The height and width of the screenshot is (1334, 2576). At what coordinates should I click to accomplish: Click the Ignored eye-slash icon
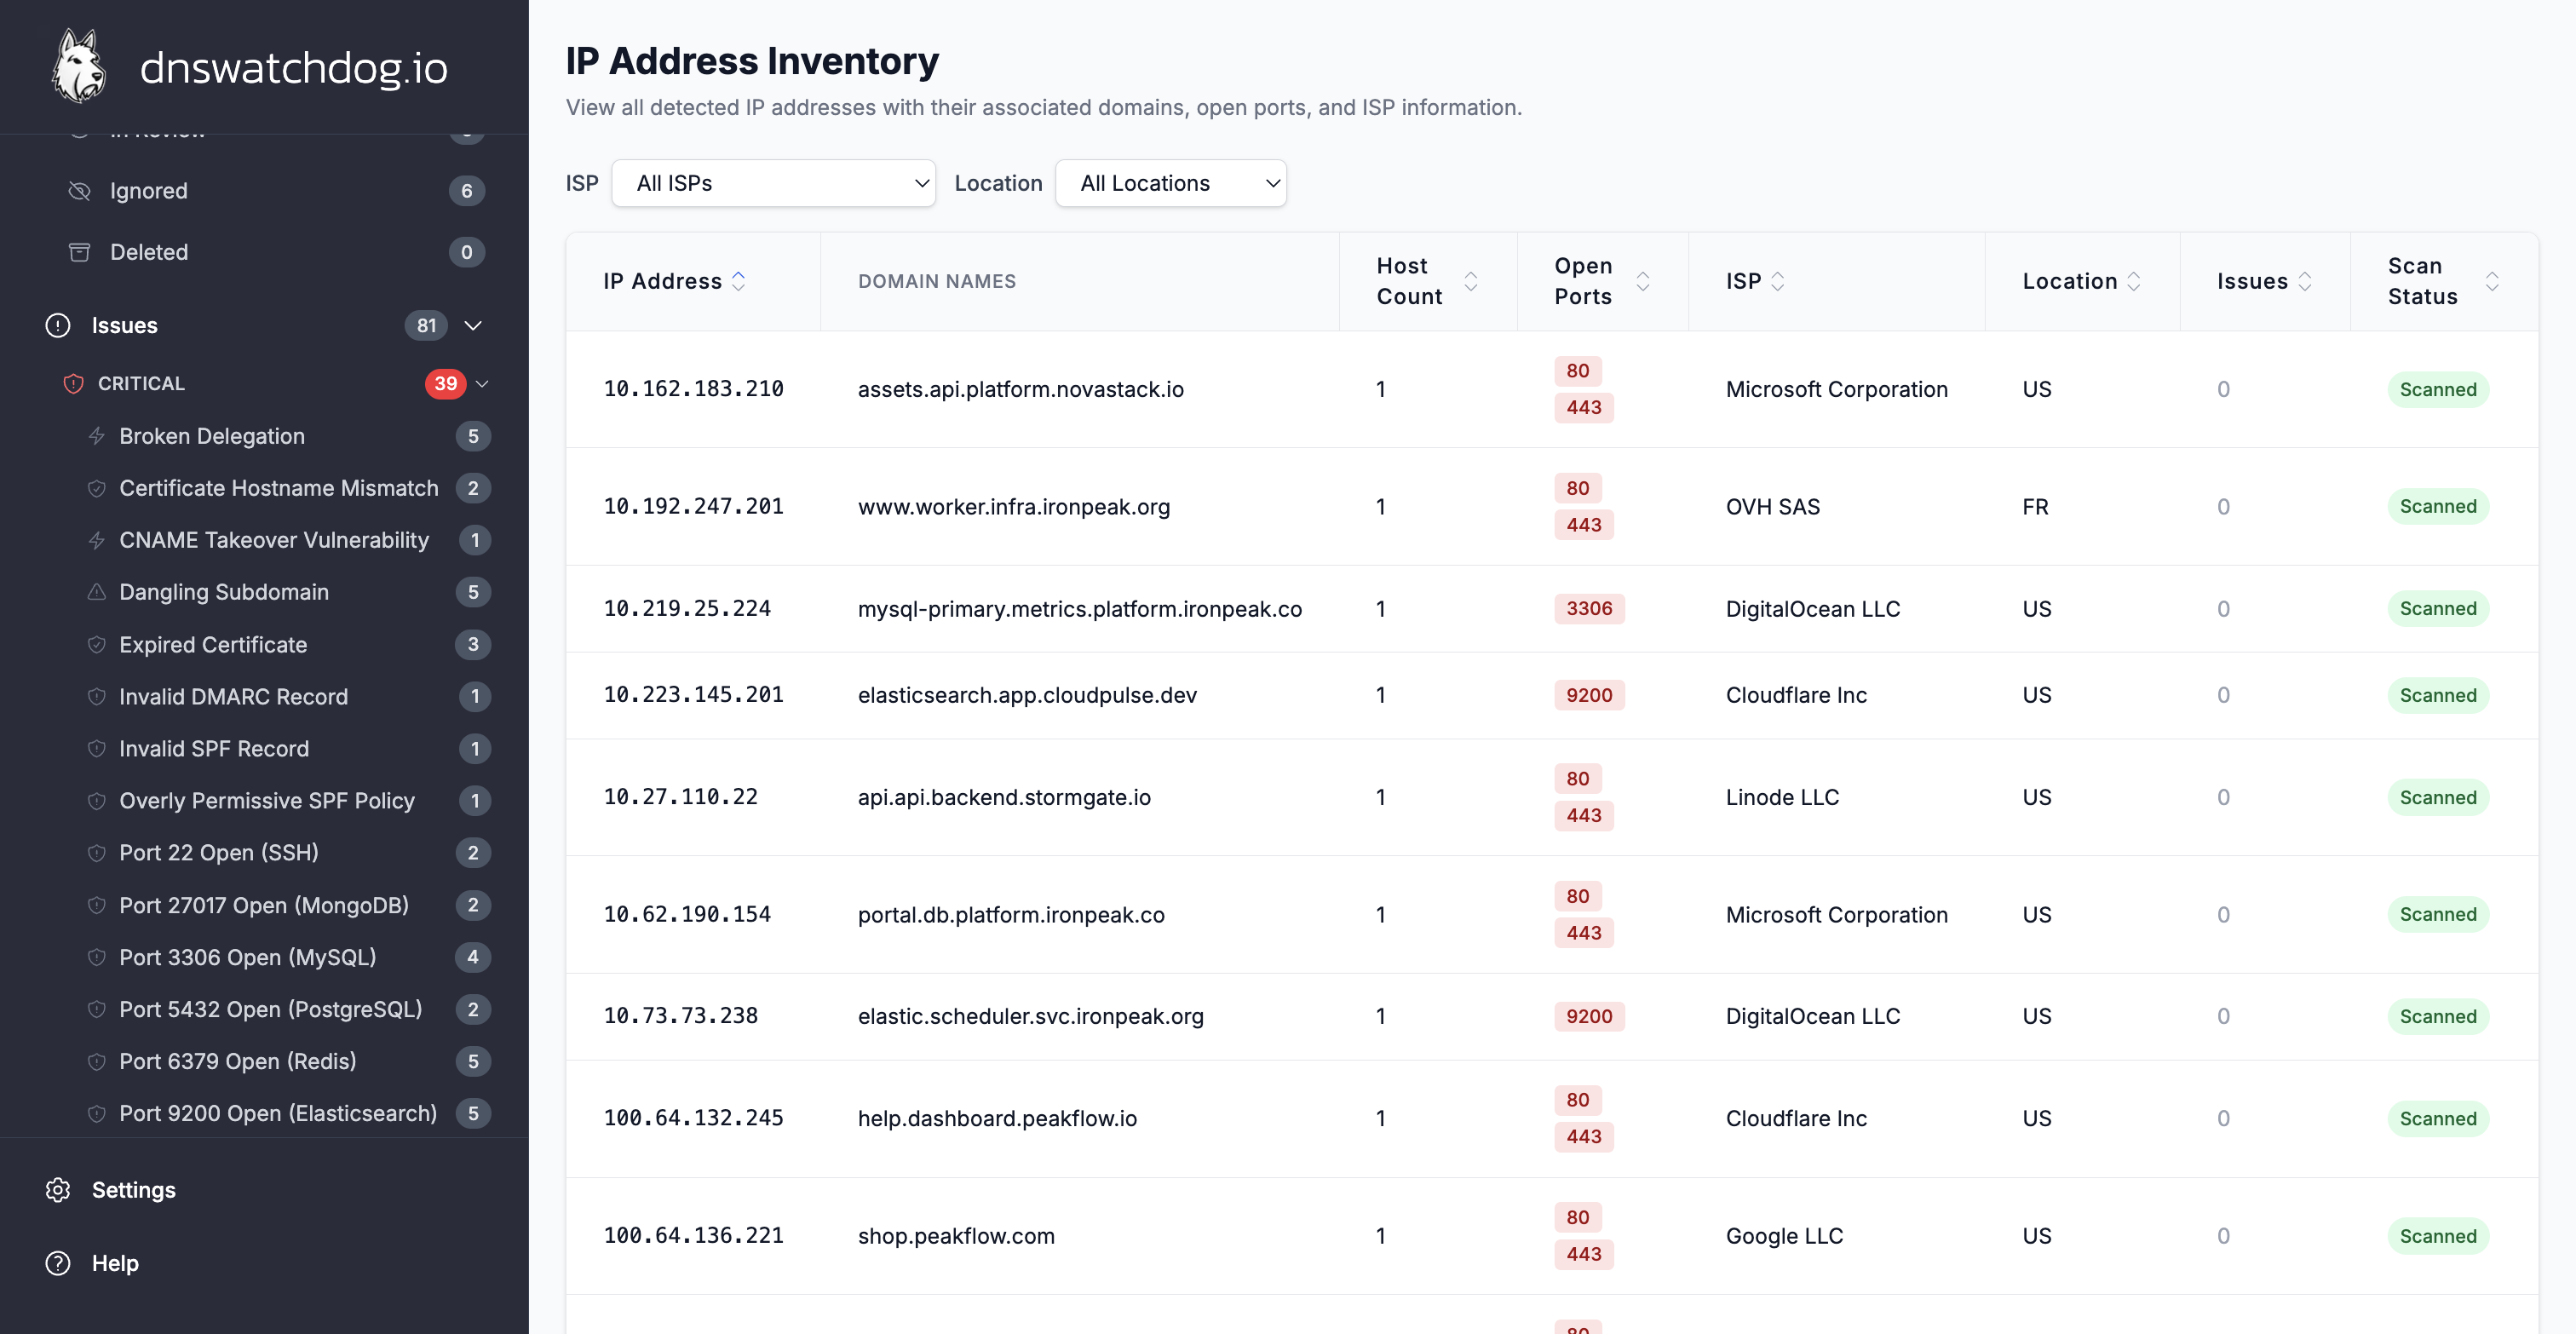[79, 190]
